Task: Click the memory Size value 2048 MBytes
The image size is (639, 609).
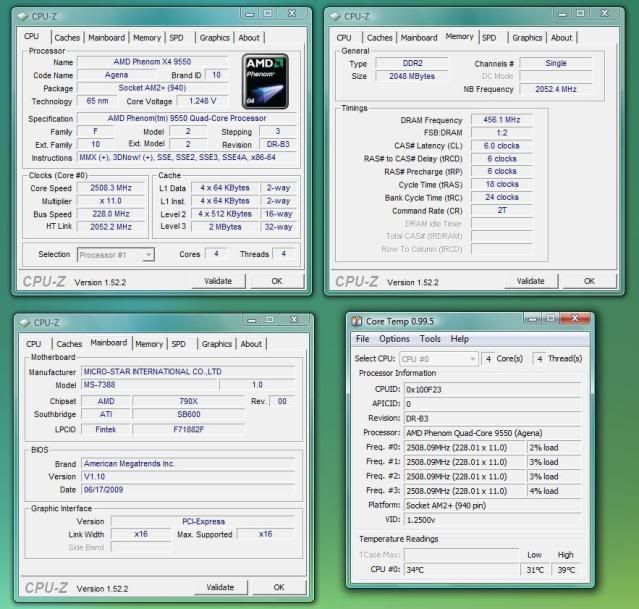Action: pos(412,76)
